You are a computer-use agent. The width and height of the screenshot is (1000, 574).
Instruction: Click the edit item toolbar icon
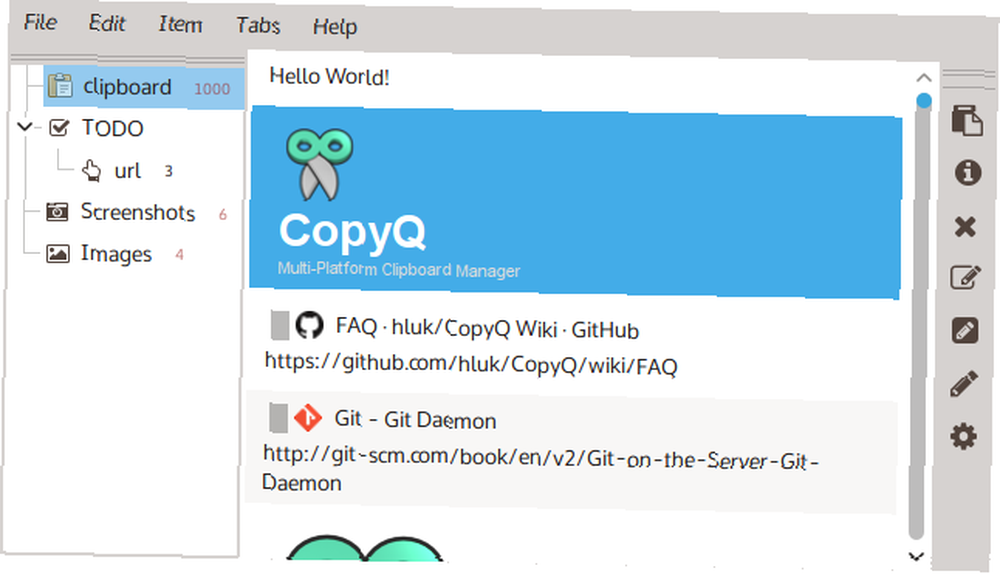[x=966, y=277]
